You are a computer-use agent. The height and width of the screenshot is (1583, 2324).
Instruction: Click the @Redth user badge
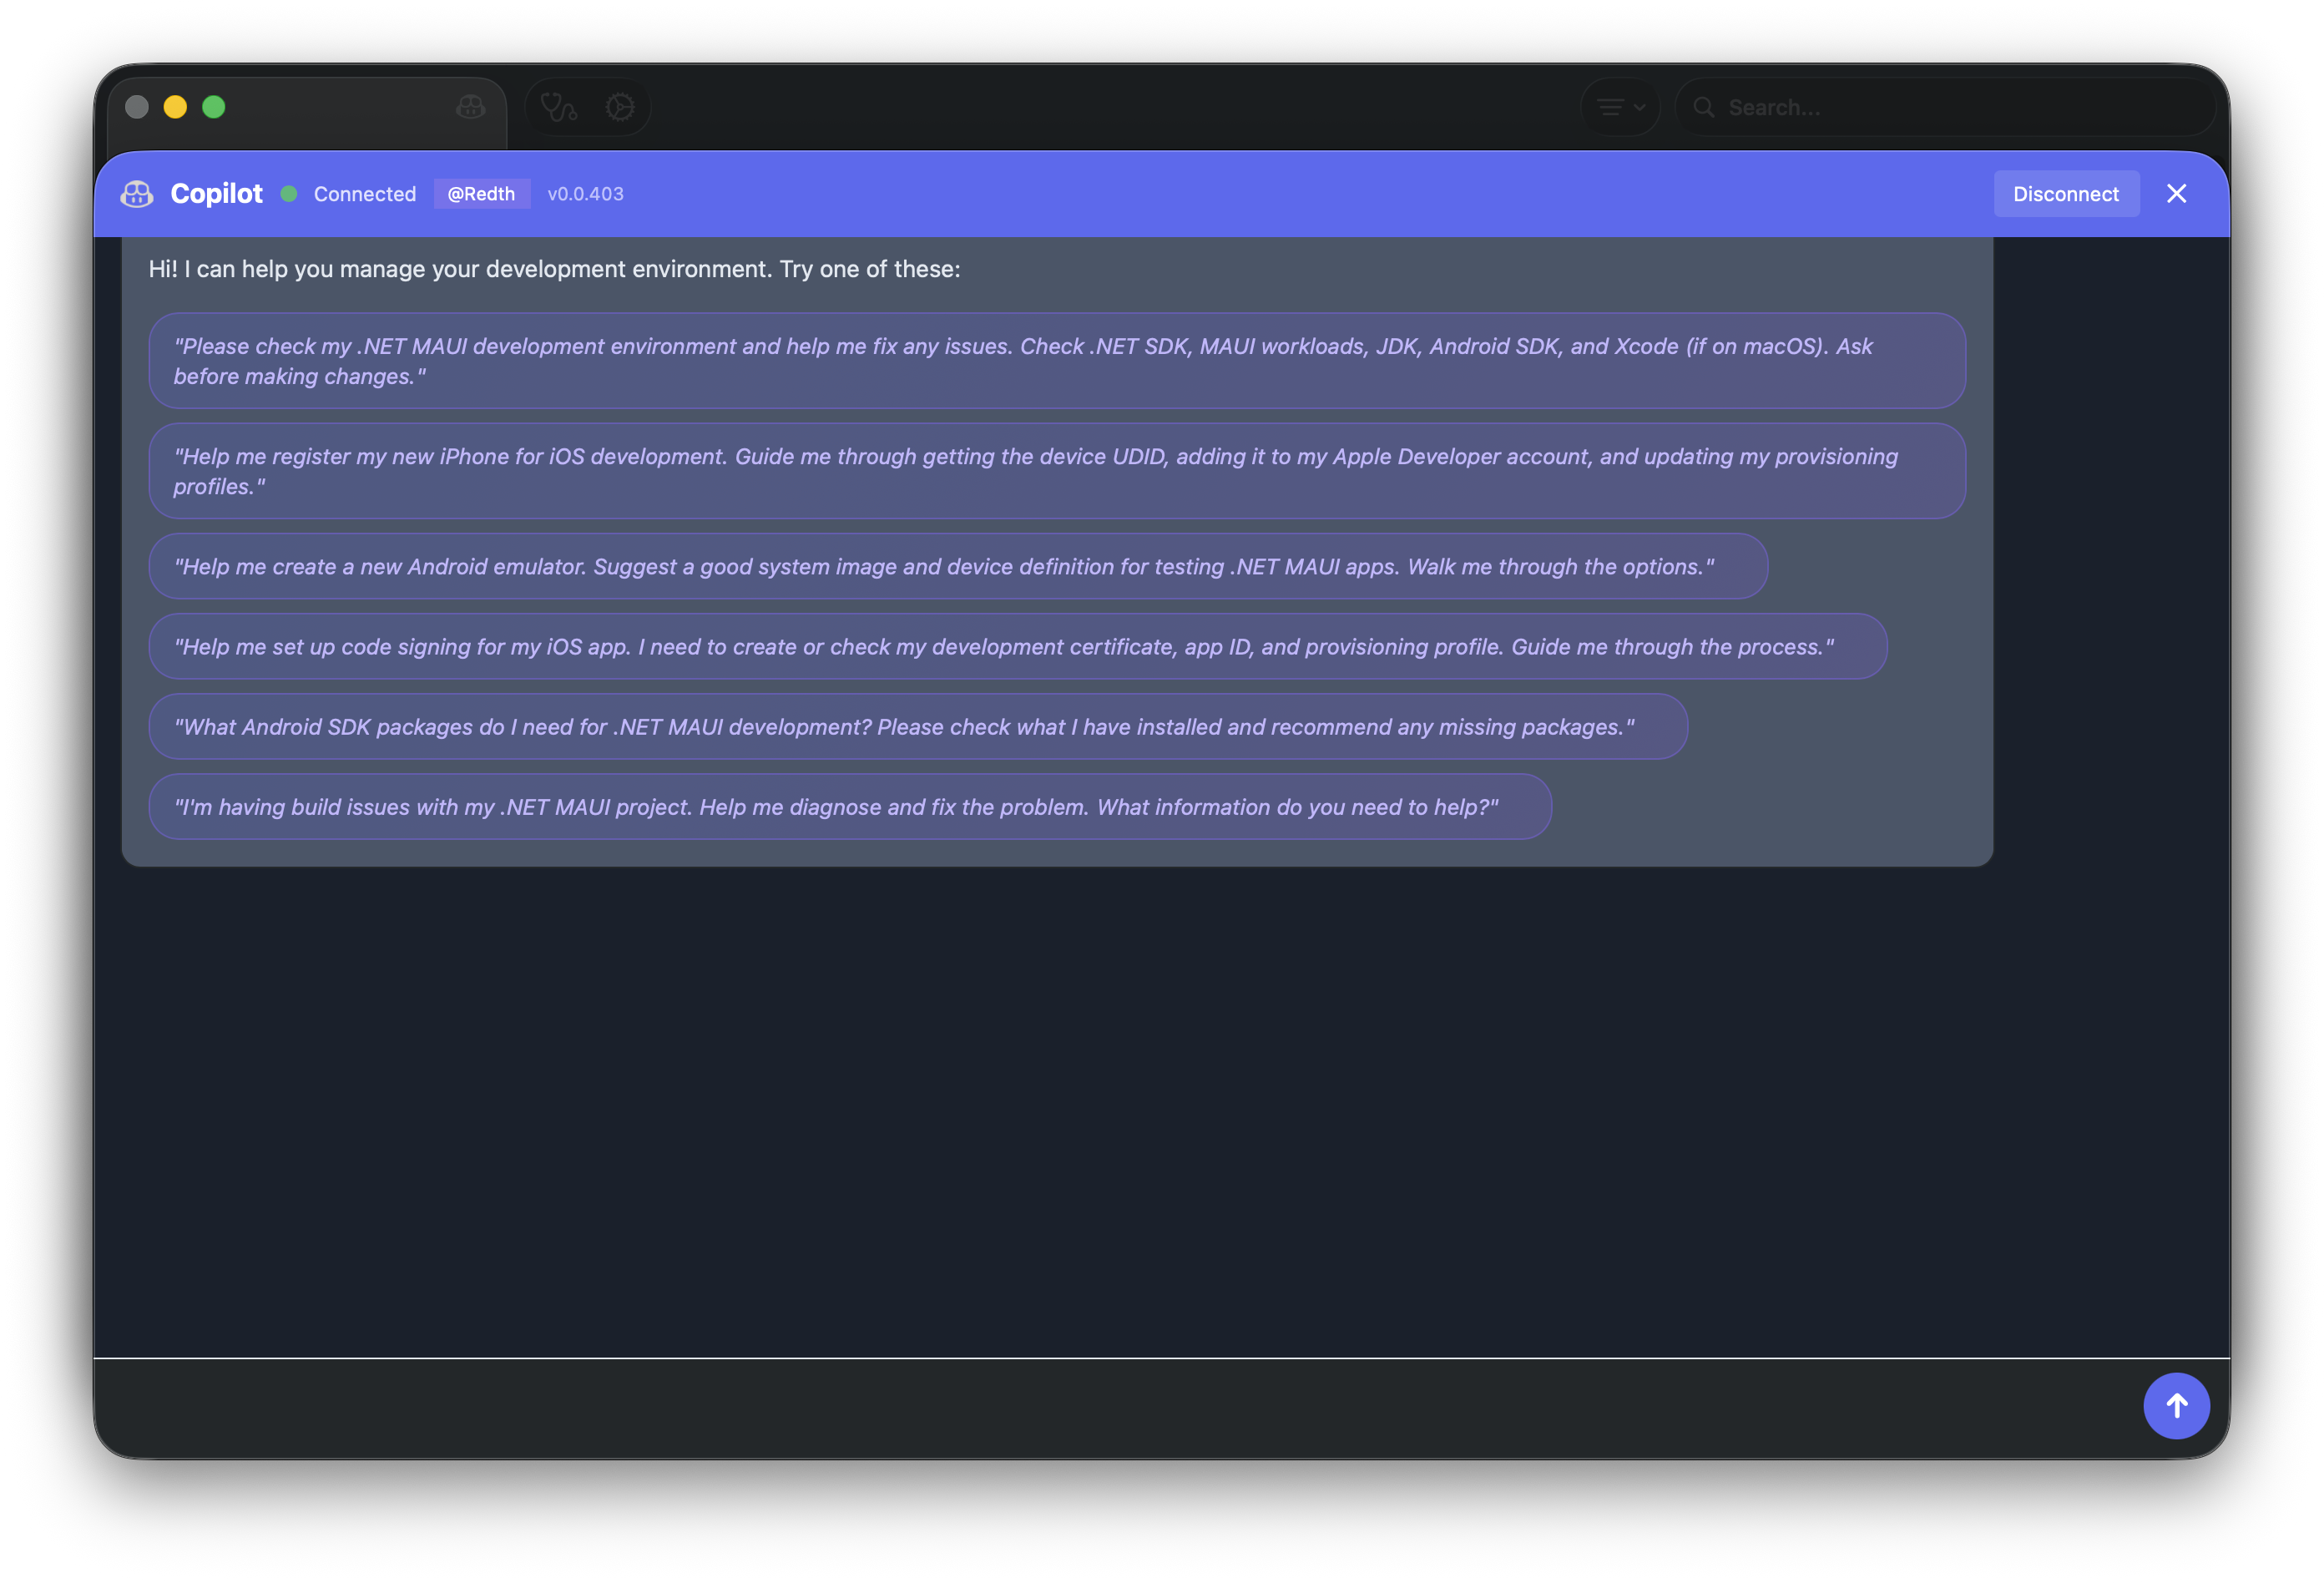coord(482,193)
